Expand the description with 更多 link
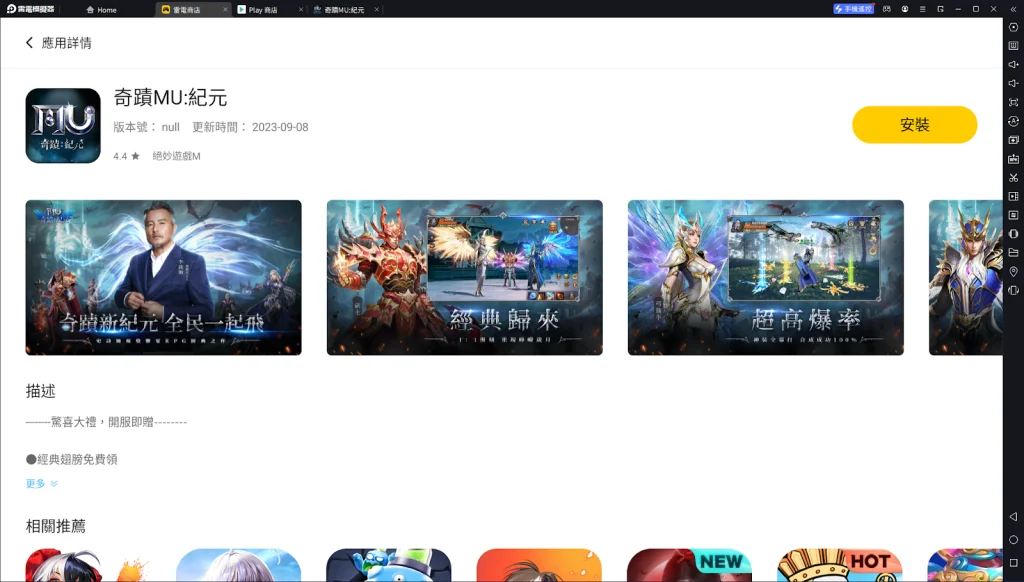This screenshot has width=1024, height=582. point(42,483)
